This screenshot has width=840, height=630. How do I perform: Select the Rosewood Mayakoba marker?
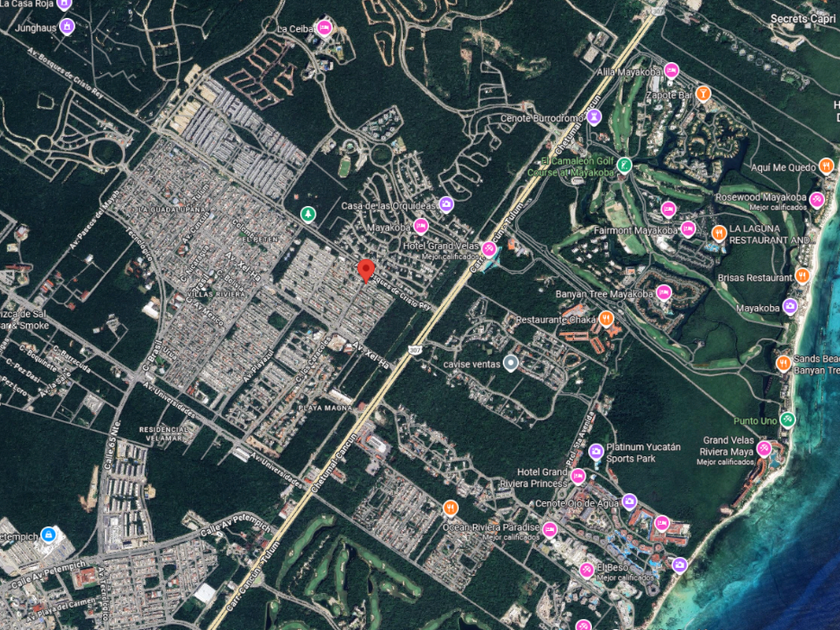816,200
